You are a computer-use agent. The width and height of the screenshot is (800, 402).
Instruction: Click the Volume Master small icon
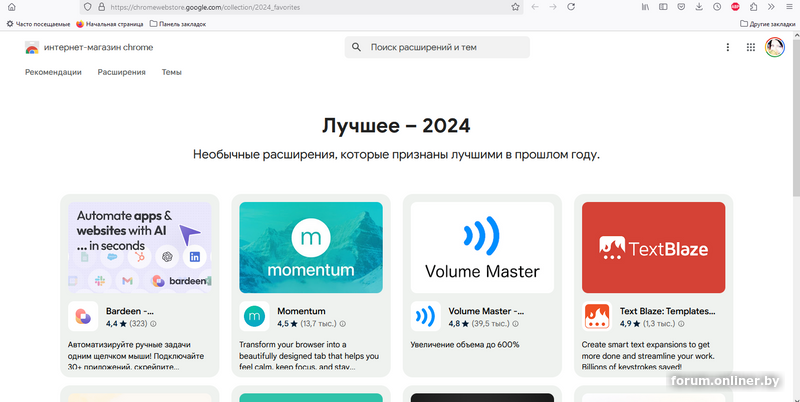pyautogui.click(x=426, y=316)
